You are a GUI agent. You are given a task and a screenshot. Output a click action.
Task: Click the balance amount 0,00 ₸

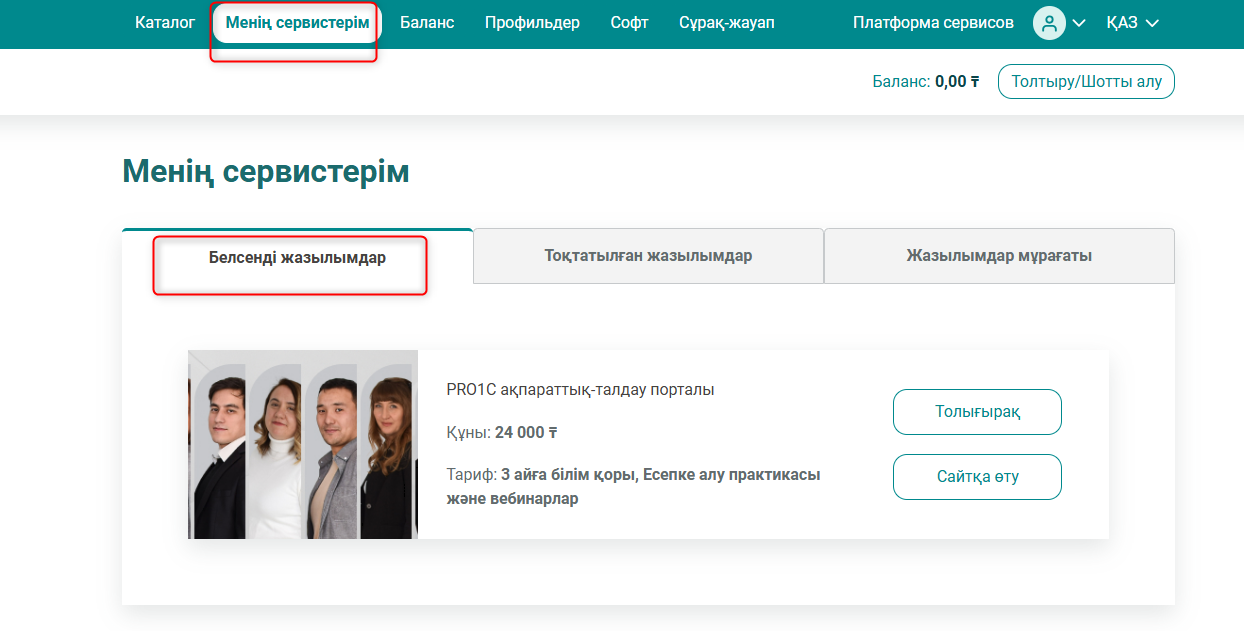[x=957, y=82]
